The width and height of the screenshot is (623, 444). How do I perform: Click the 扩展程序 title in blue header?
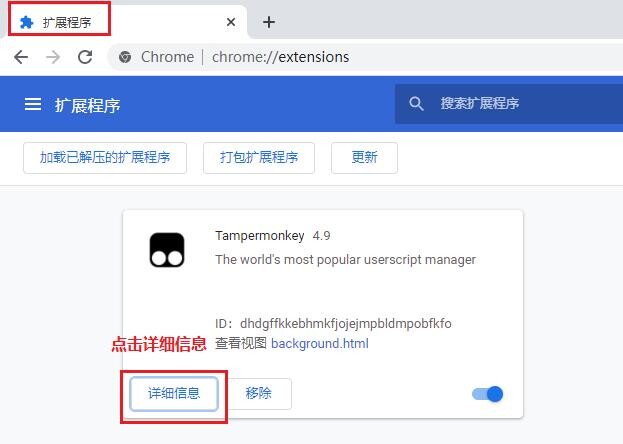point(88,104)
